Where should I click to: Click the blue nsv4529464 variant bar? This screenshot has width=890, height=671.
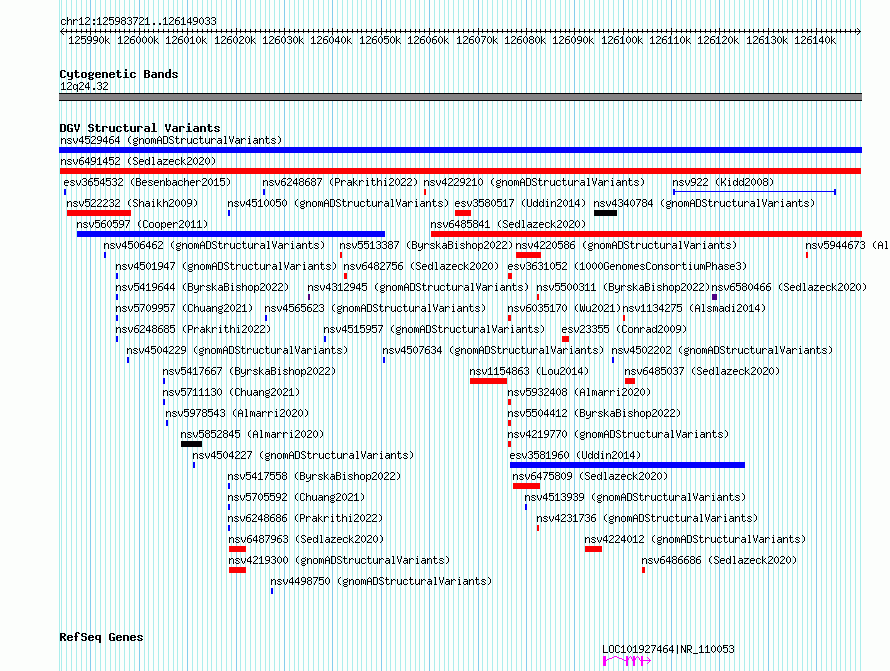tap(460, 150)
